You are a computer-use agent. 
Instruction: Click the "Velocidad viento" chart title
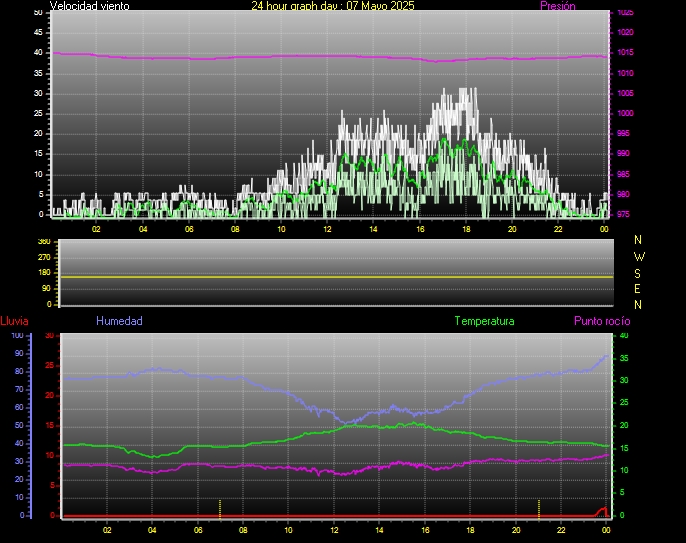[90, 6]
